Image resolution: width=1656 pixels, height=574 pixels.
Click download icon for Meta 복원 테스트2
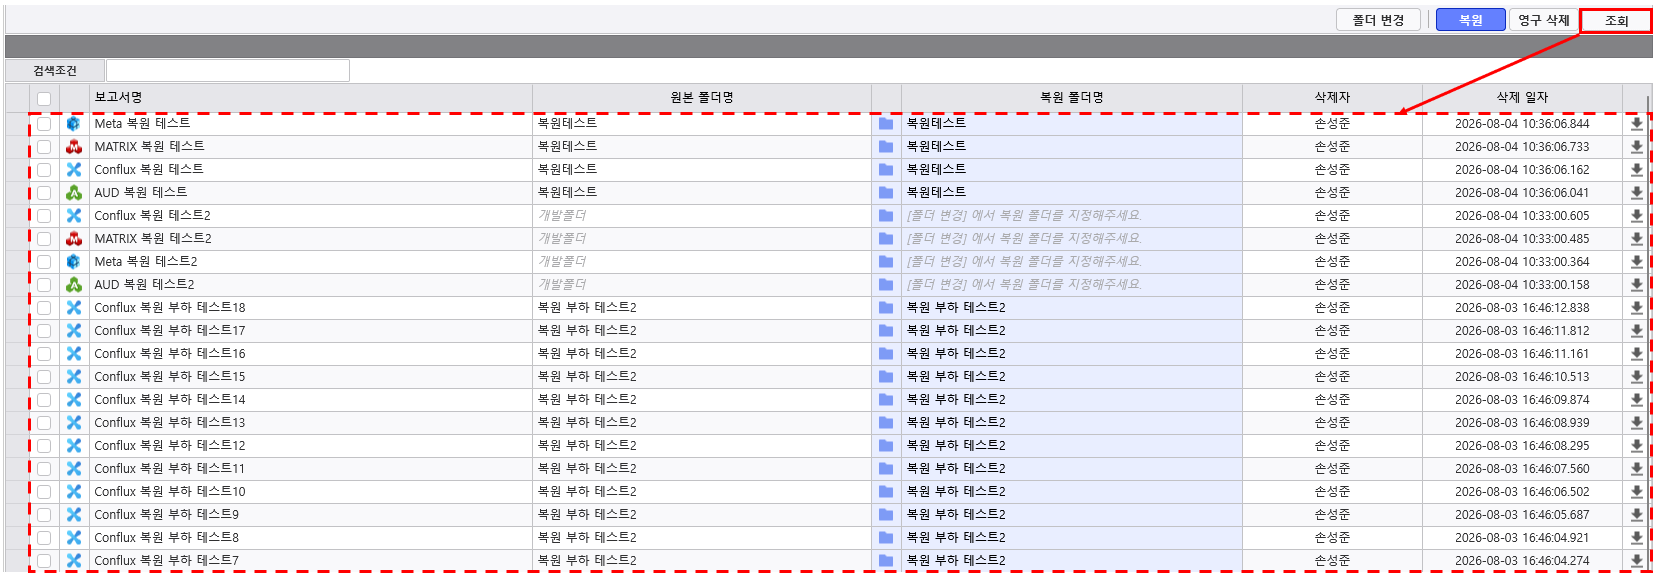pos(1636,262)
